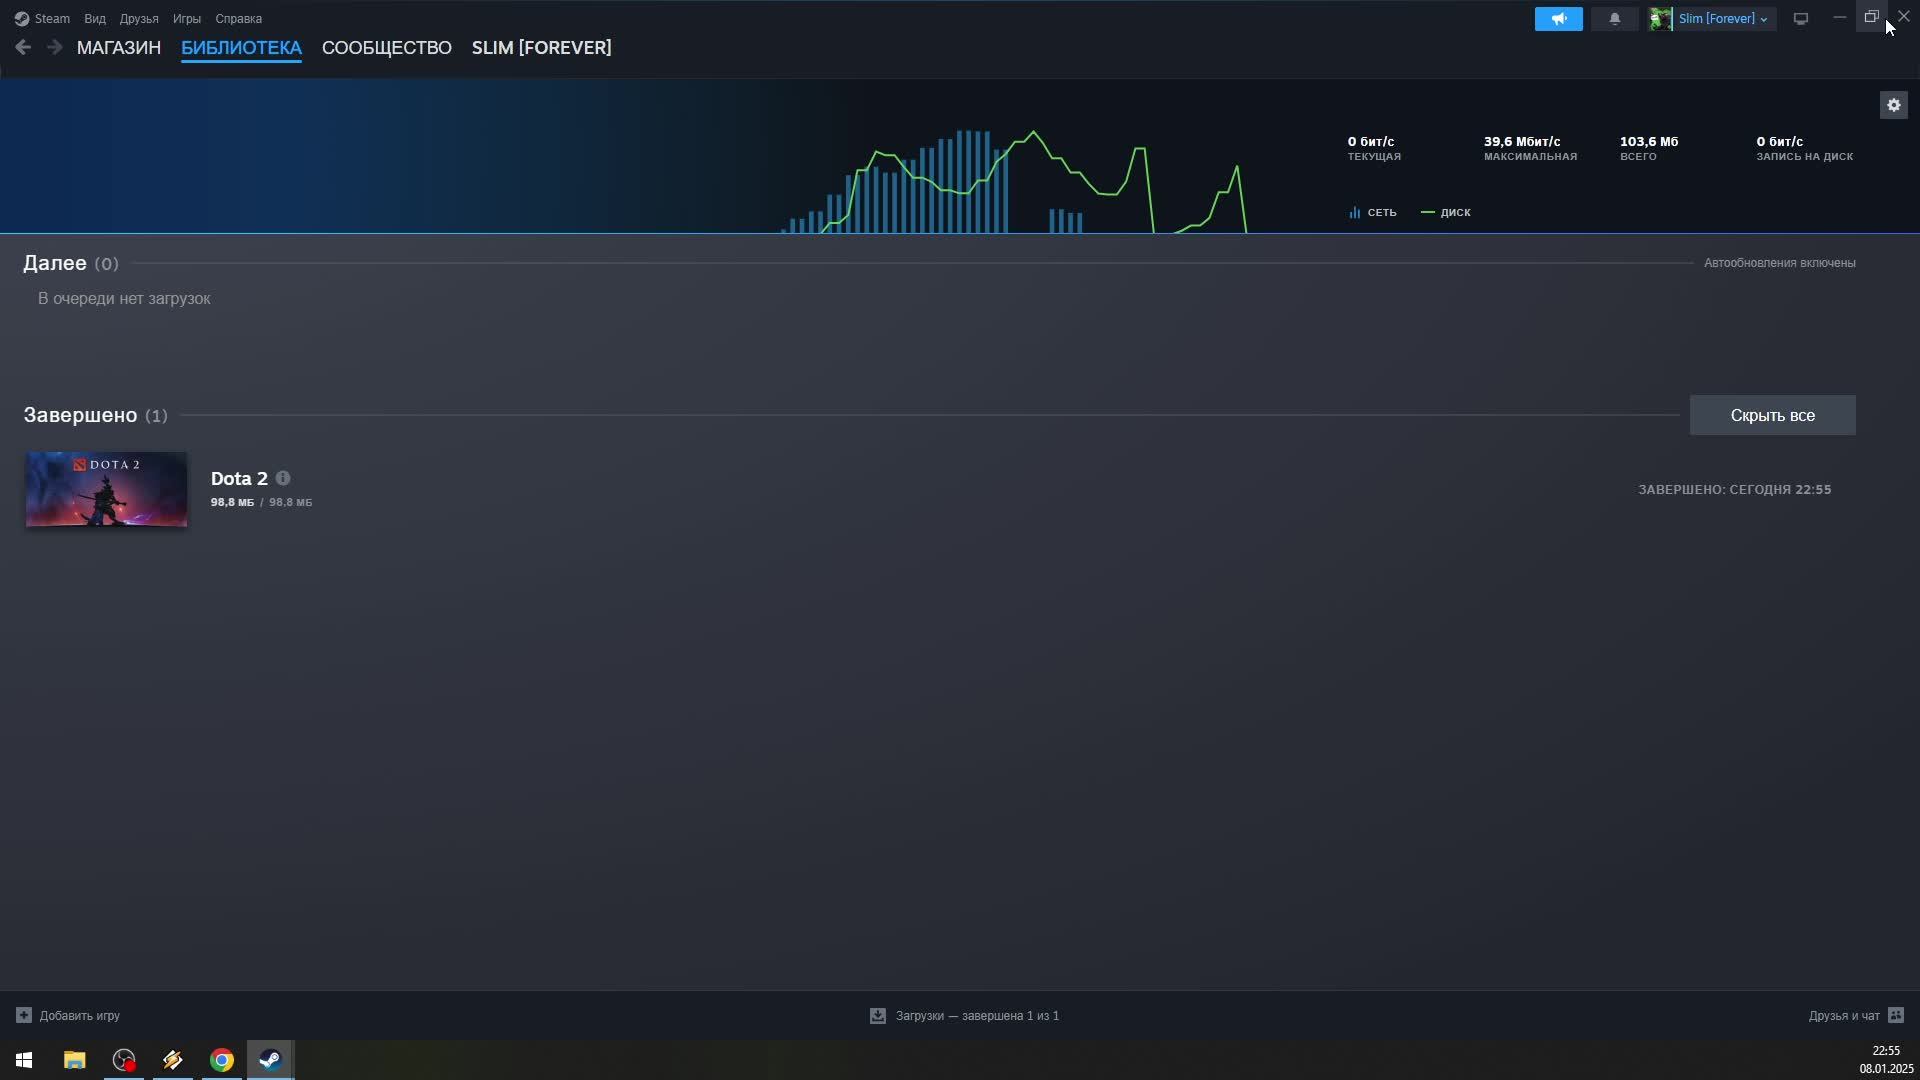Toggle the disk graph legend item
Image resolution: width=1920 pixels, height=1080 pixels.
[x=1446, y=212]
